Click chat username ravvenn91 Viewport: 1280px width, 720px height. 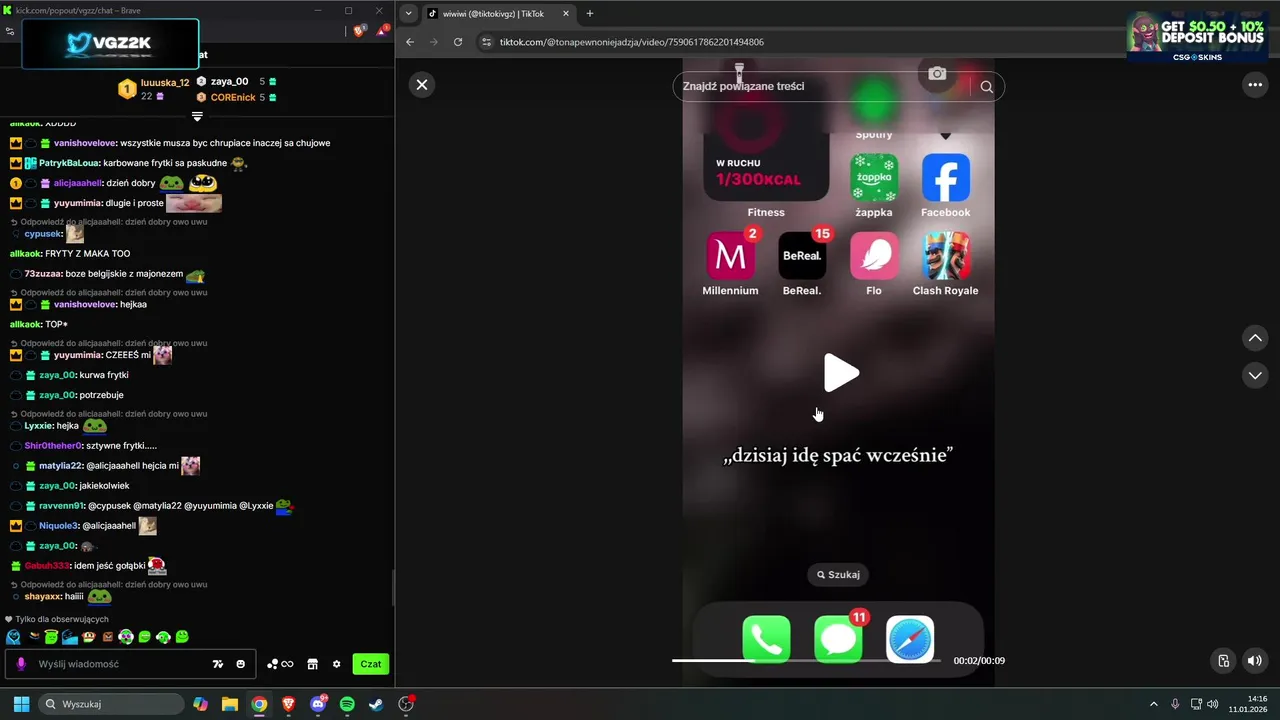tap(61, 506)
